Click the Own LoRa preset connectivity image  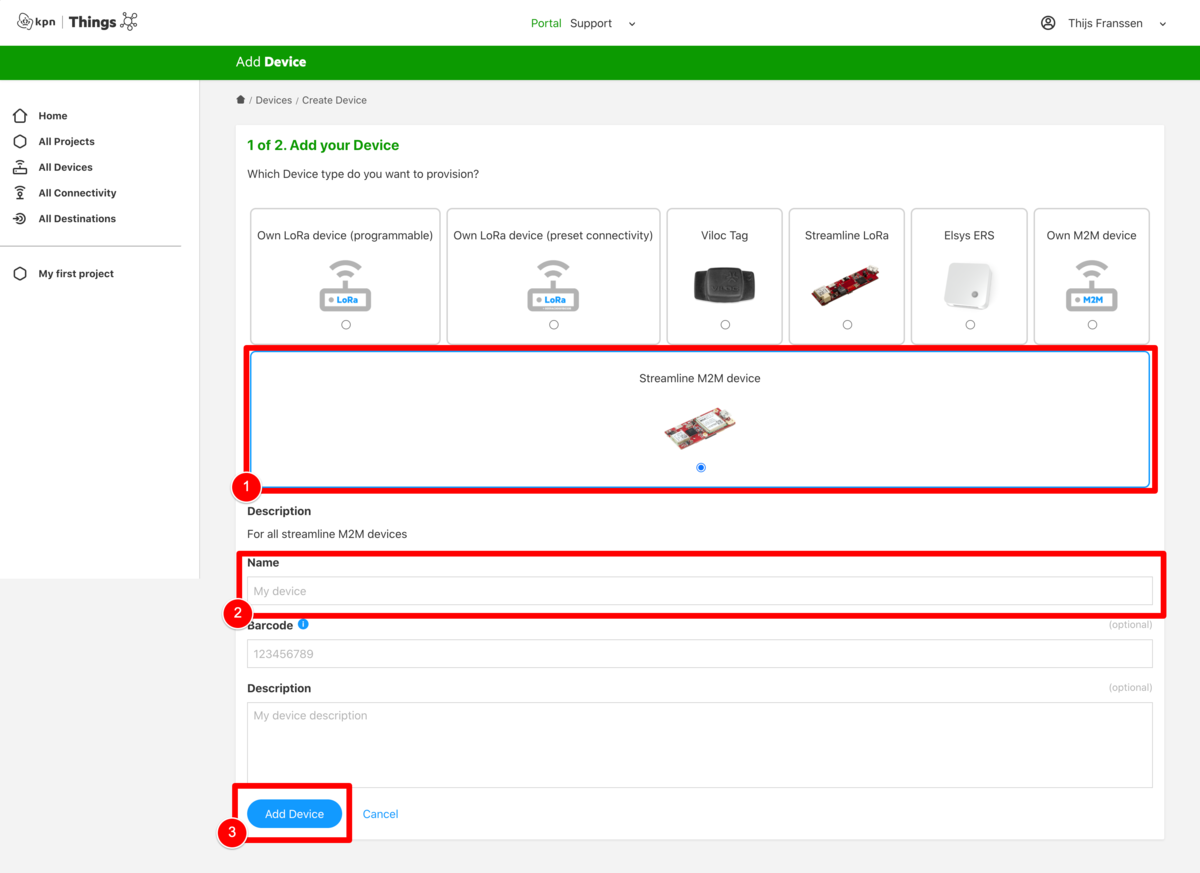[554, 286]
